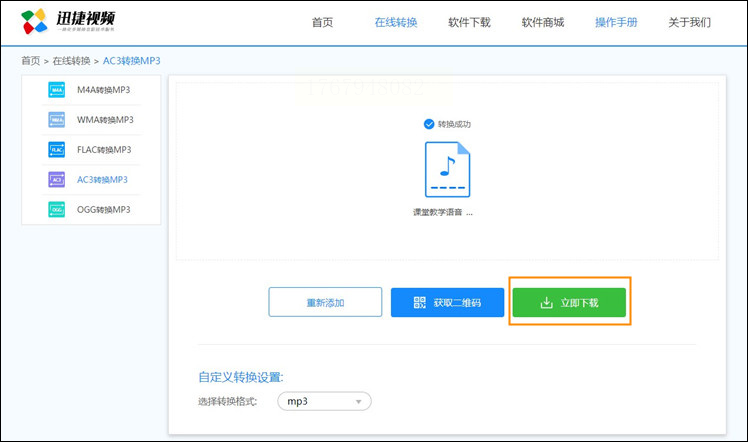Click the 自定义转换设置 heading
Image resolution: width=748 pixels, height=442 pixels.
(x=241, y=377)
